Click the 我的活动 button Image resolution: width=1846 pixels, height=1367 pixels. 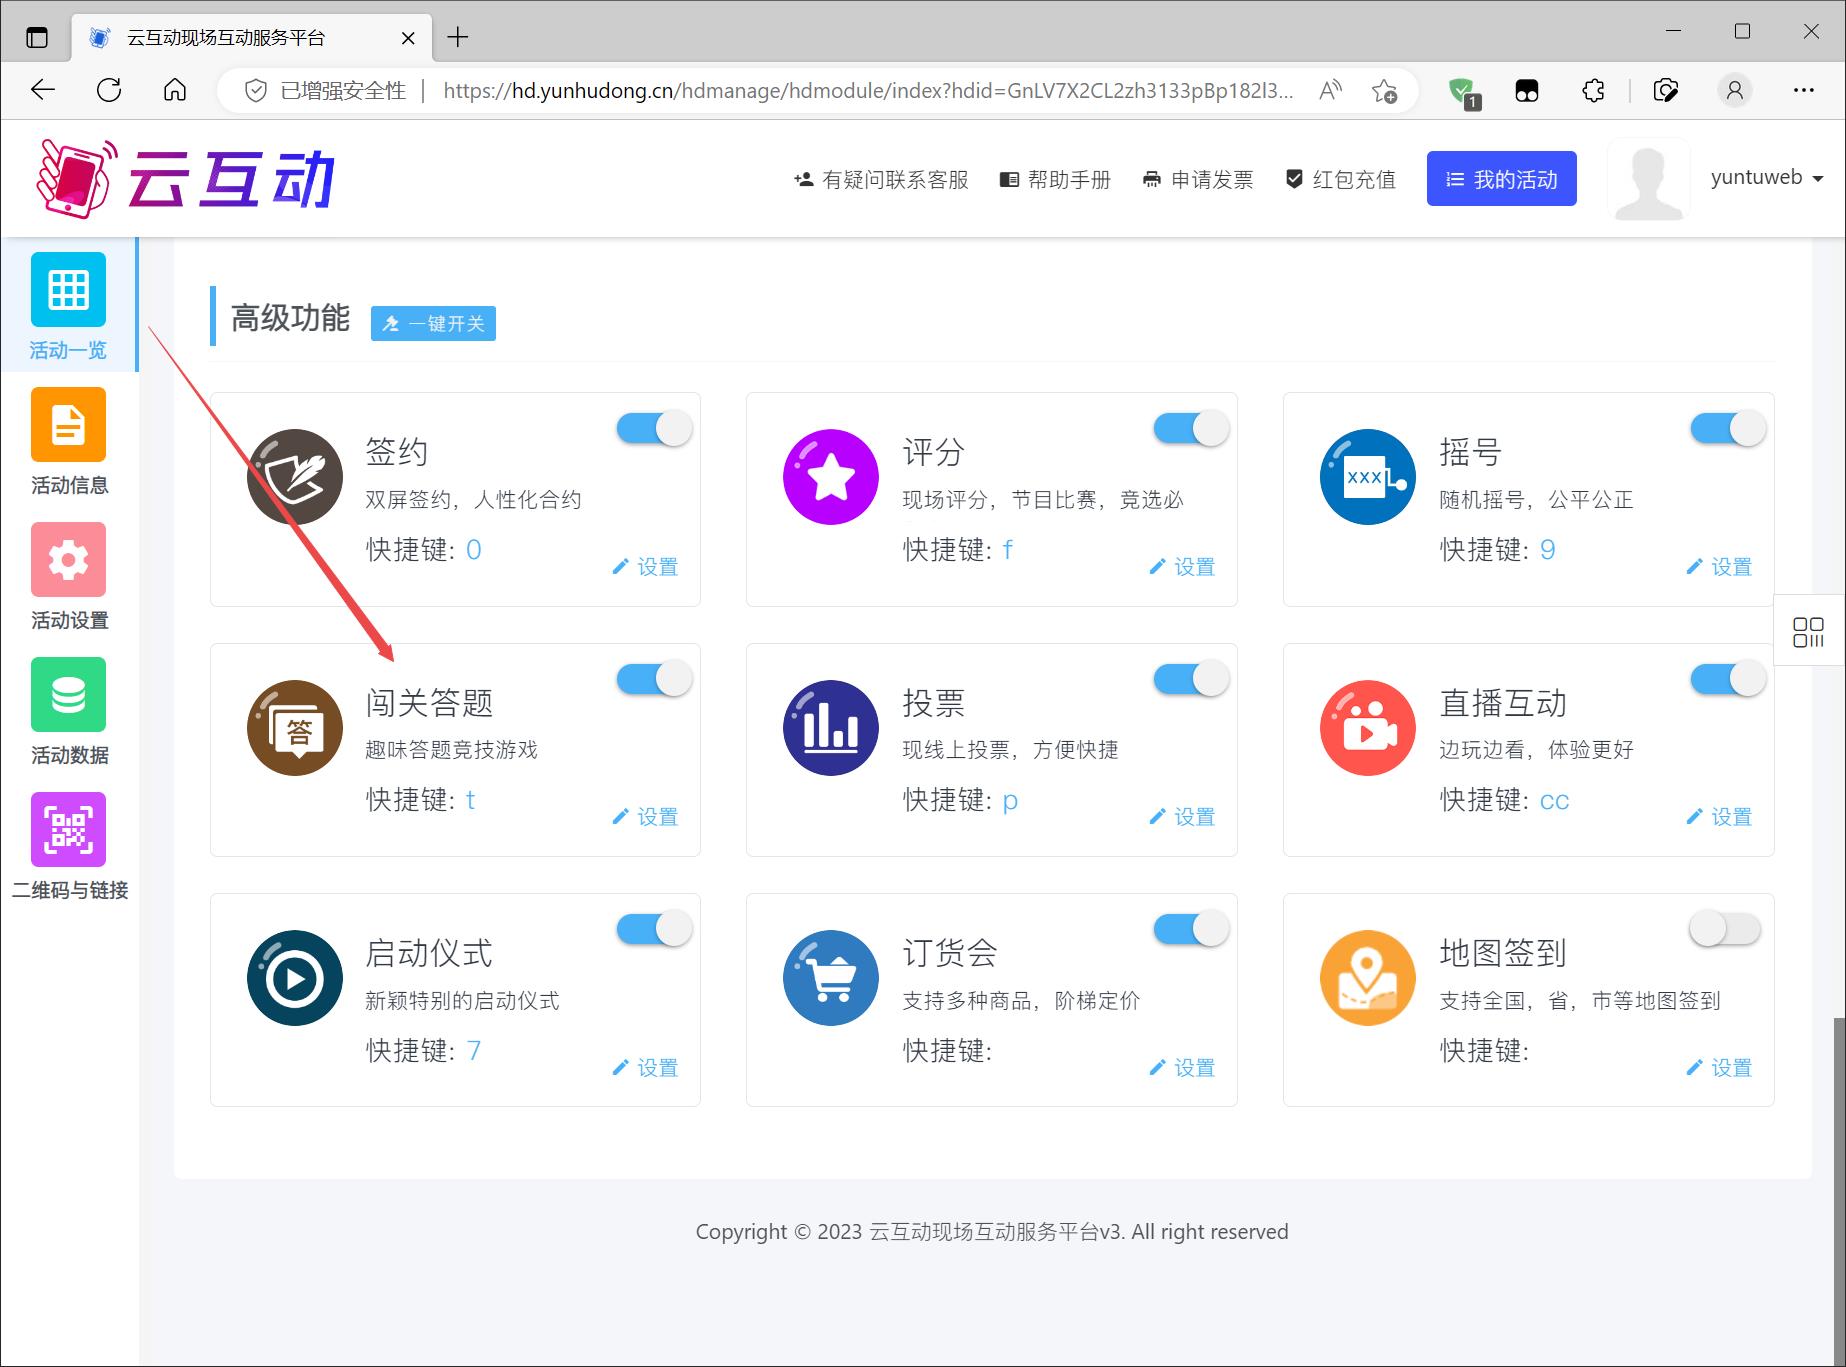1501,179
